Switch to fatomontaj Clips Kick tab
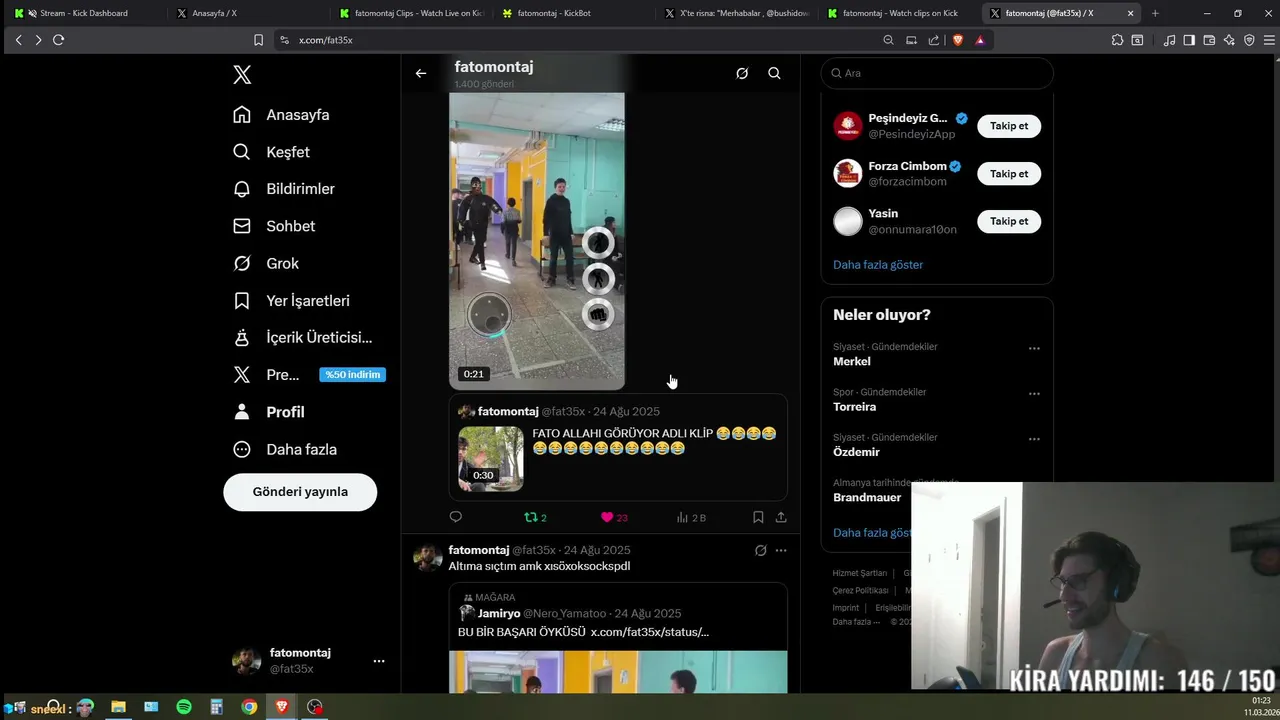The height and width of the screenshot is (720, 1280). point(410,13)
